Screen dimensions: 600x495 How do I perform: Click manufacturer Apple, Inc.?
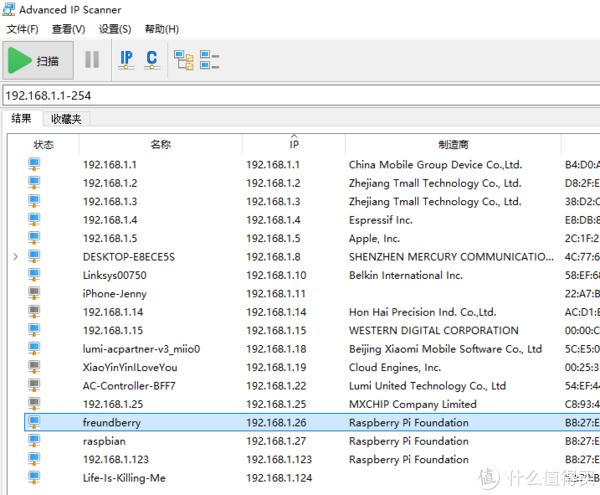coord(374,239)
